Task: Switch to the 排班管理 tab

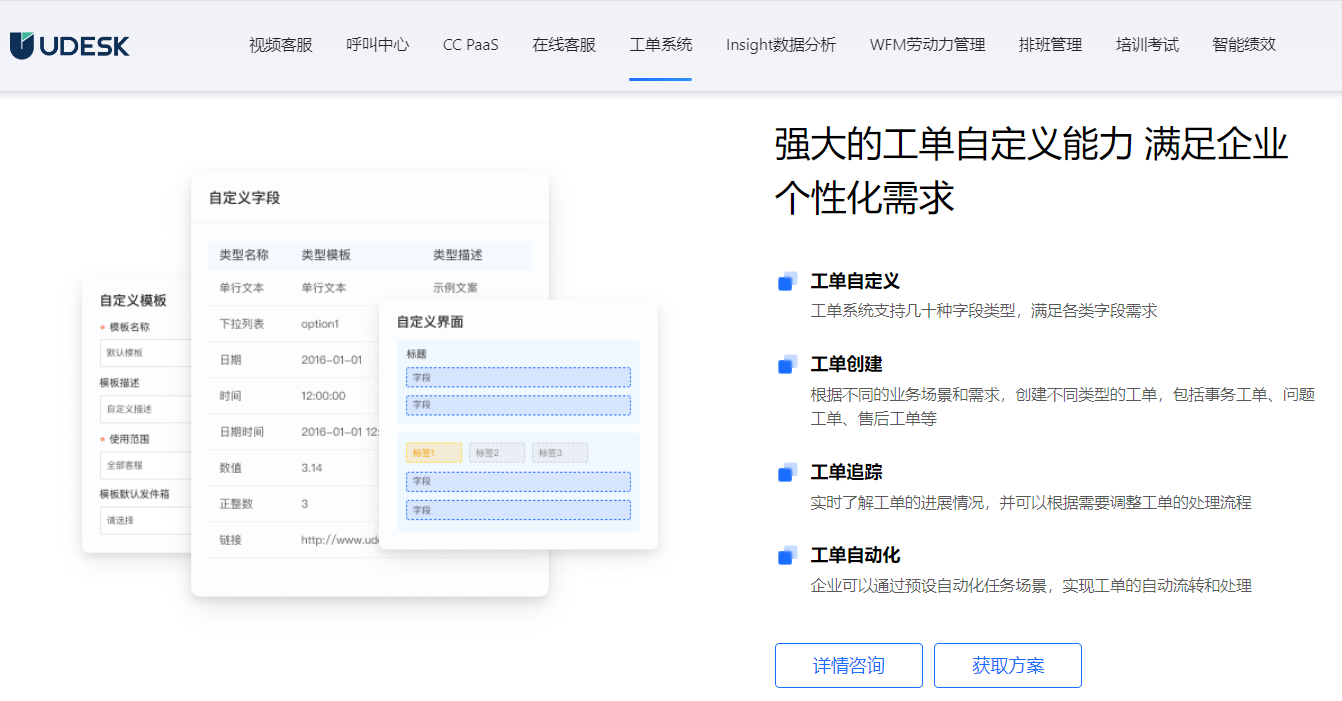Action: (x=1050, y=45)
